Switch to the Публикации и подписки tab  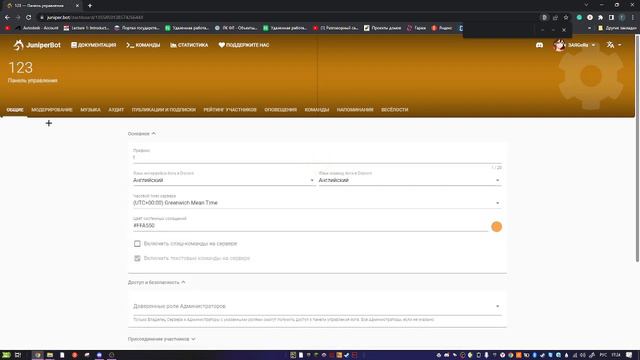point(164,110)
